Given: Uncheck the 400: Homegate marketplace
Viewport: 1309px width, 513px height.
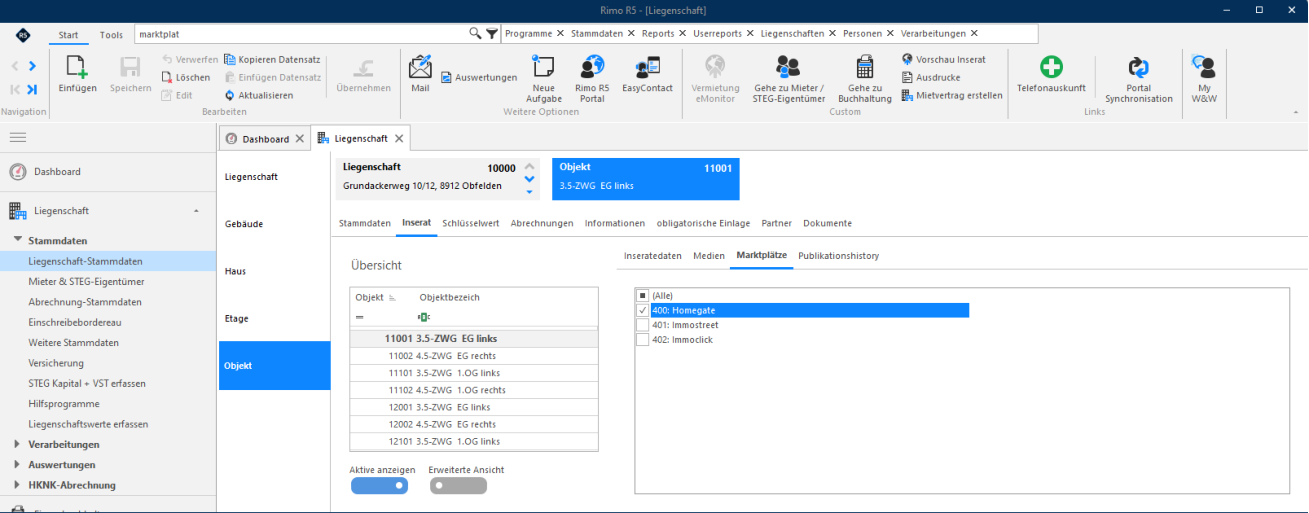Looking at the screenshot, I should [642, 310].
